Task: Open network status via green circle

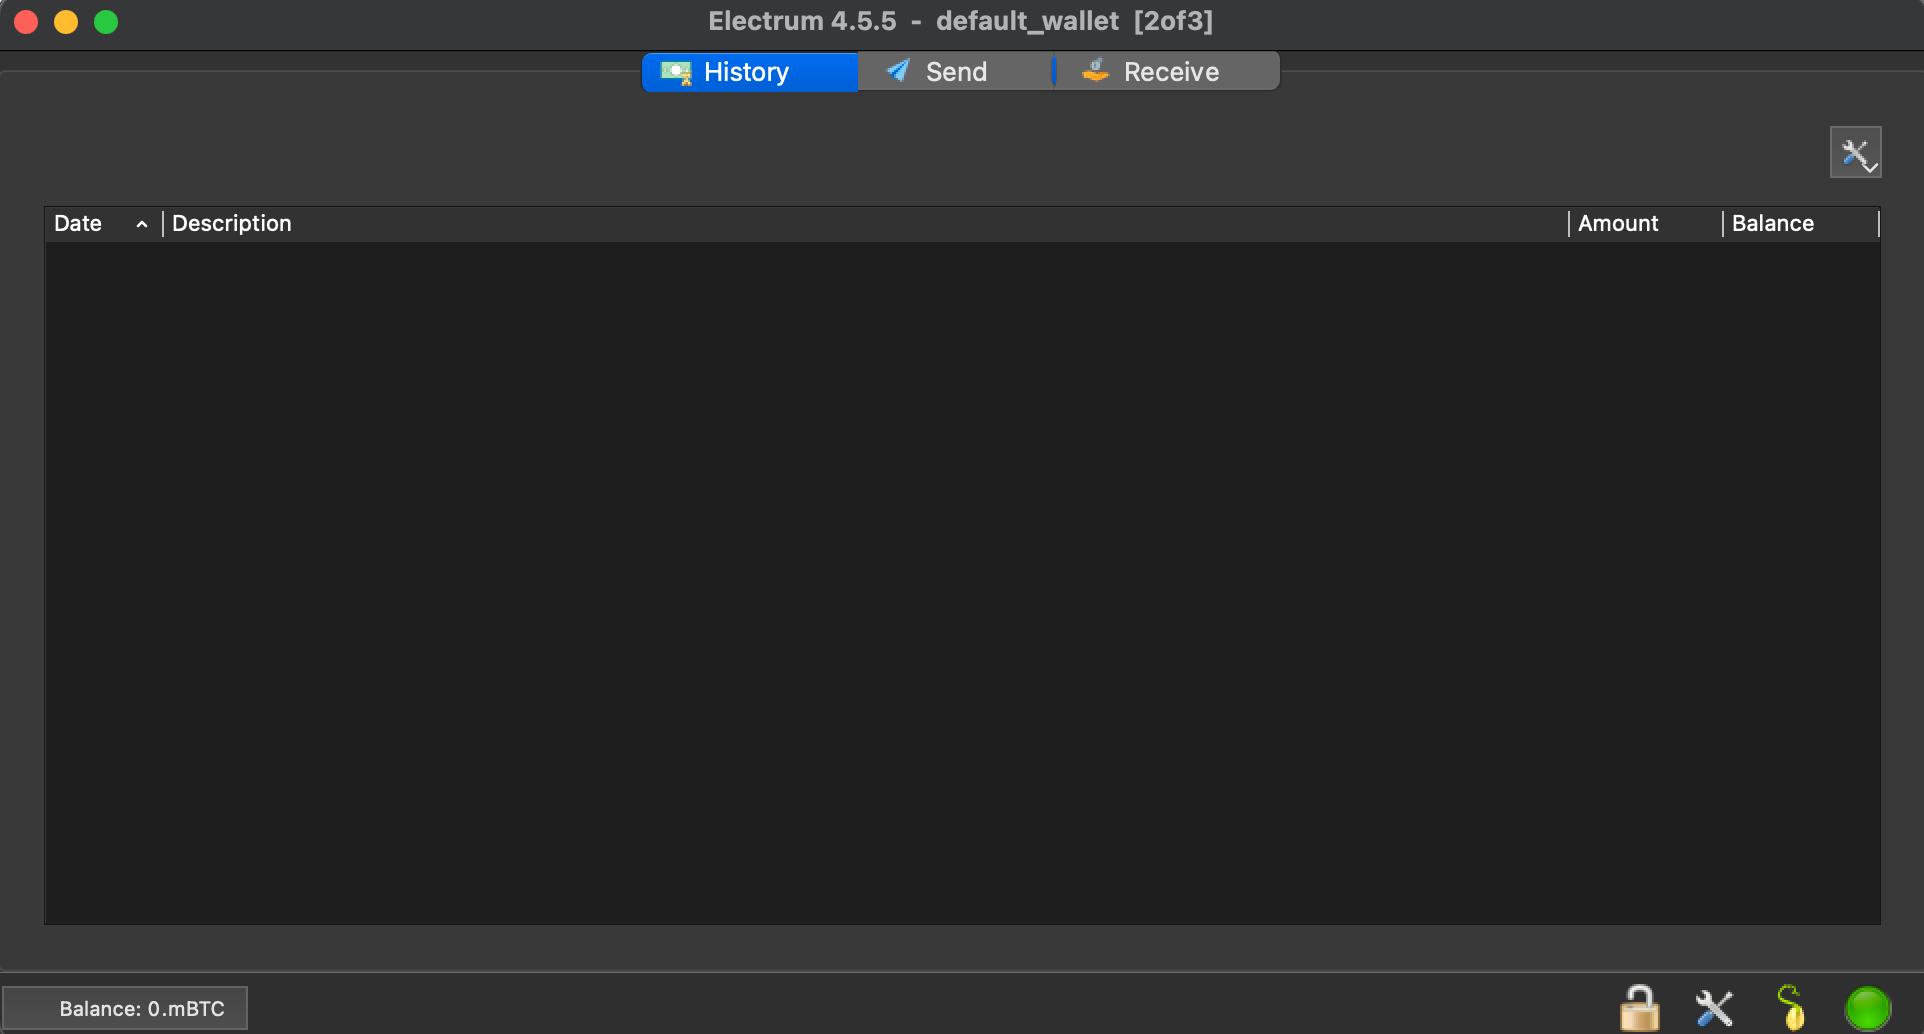Action: coord(1868,1008)
